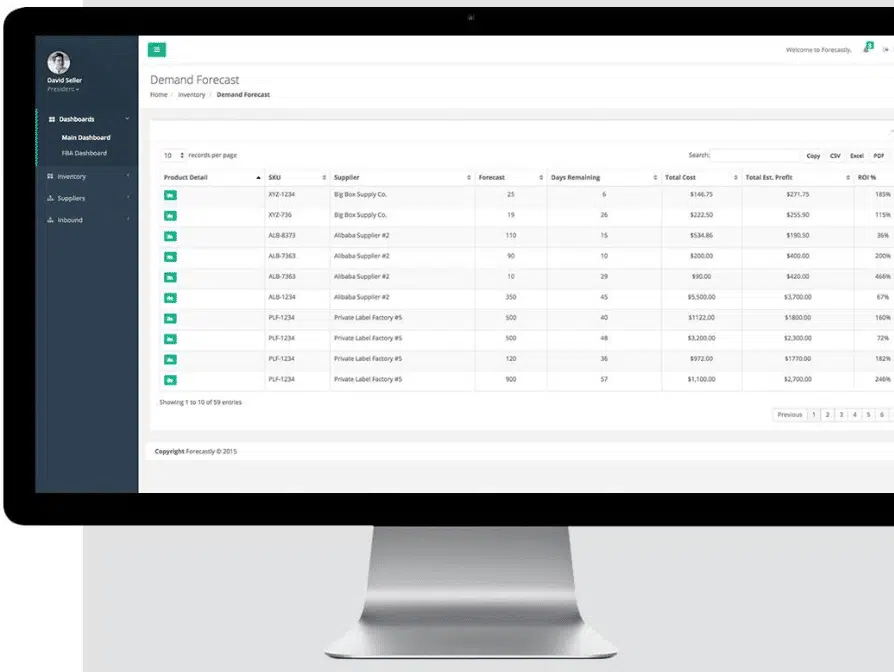
Task: Sort by Product Detail column
Action: [212, 177]
